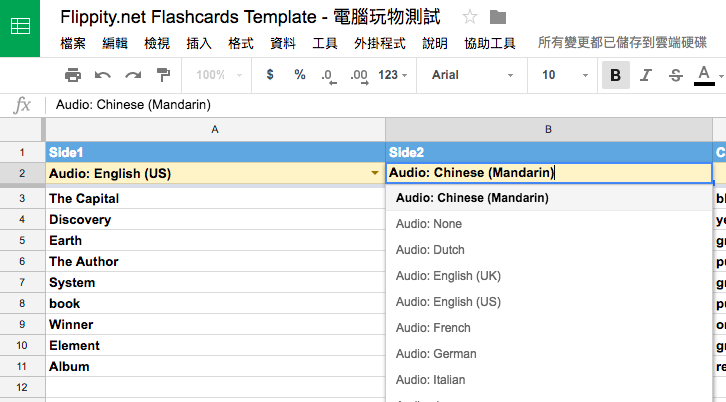Open the Side1 audio language dropdown arrow
Screen dimensions: 726x402
click(x=375, y=173)
